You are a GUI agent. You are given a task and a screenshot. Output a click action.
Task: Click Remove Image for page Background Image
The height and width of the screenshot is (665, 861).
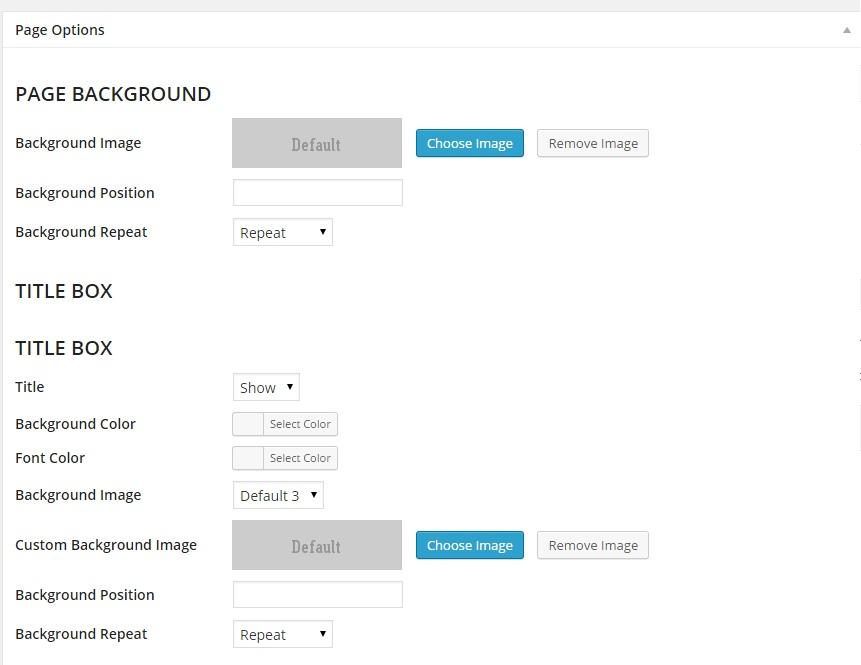tap(593, 143)
